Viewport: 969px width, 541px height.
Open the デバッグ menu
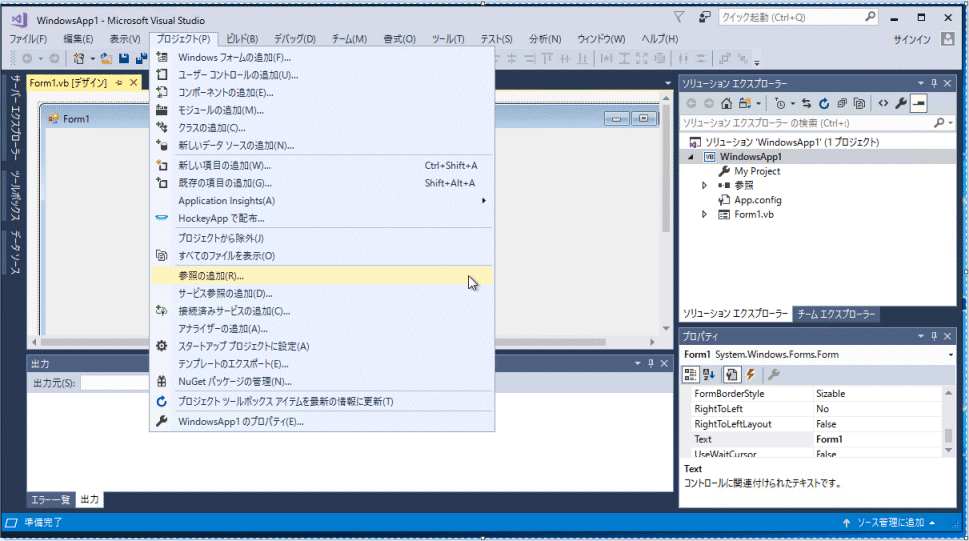click(x=295, y=39)
